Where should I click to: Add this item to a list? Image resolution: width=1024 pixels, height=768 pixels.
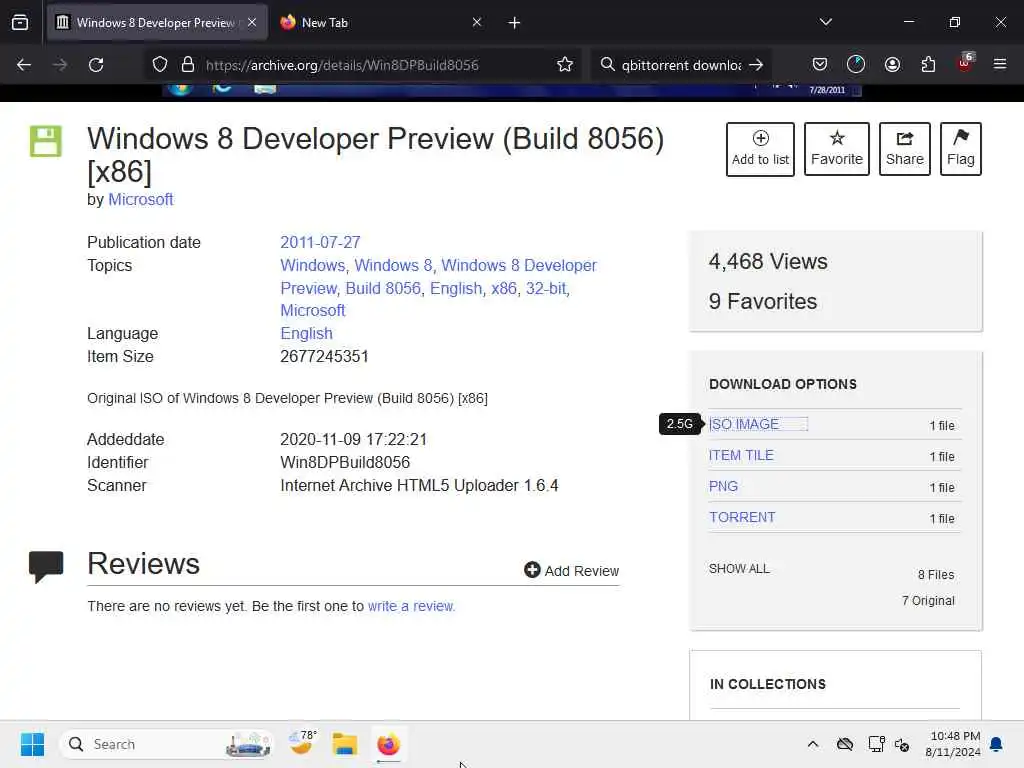tap(760, 149)
